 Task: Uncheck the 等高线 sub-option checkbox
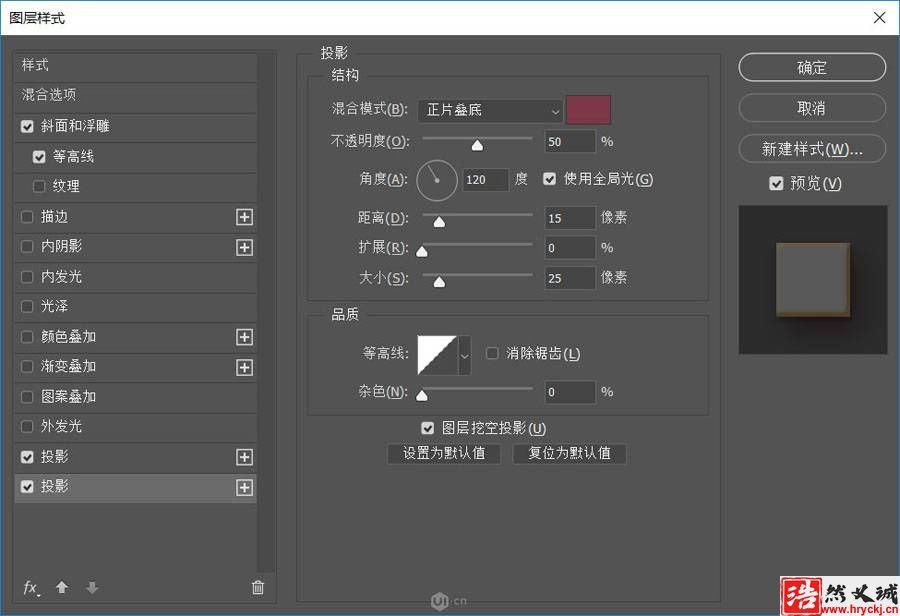coord(39,157)
